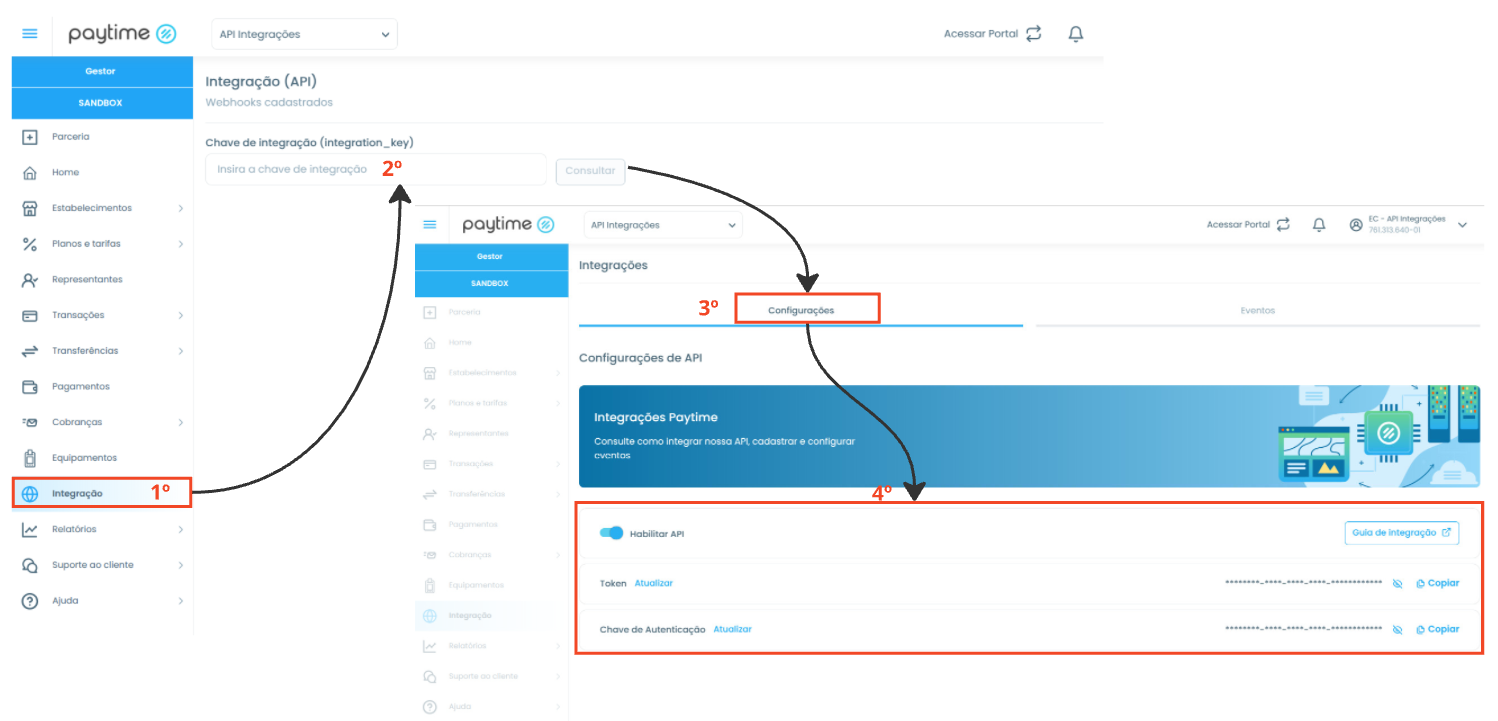Expand Relatórios chevron in the Configurações de API window
Viewport: 1498px width, 721px height.
coord(557,646)
